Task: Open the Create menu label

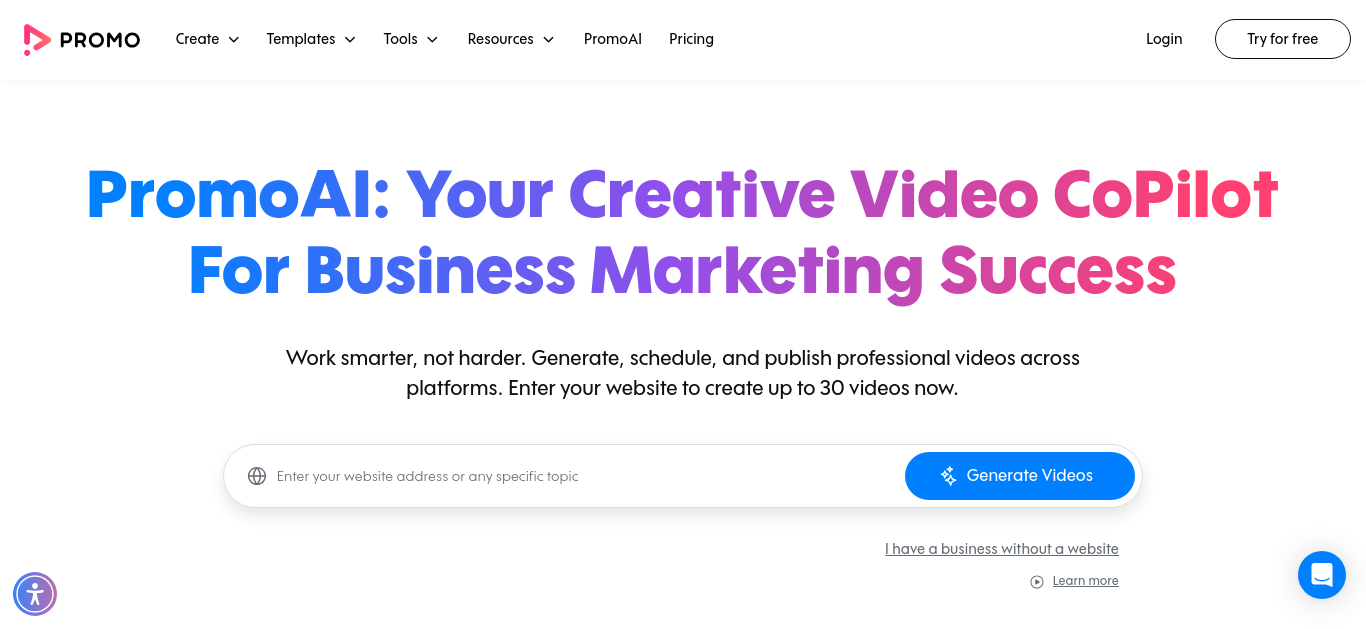Action: click(x=197, y=39)
